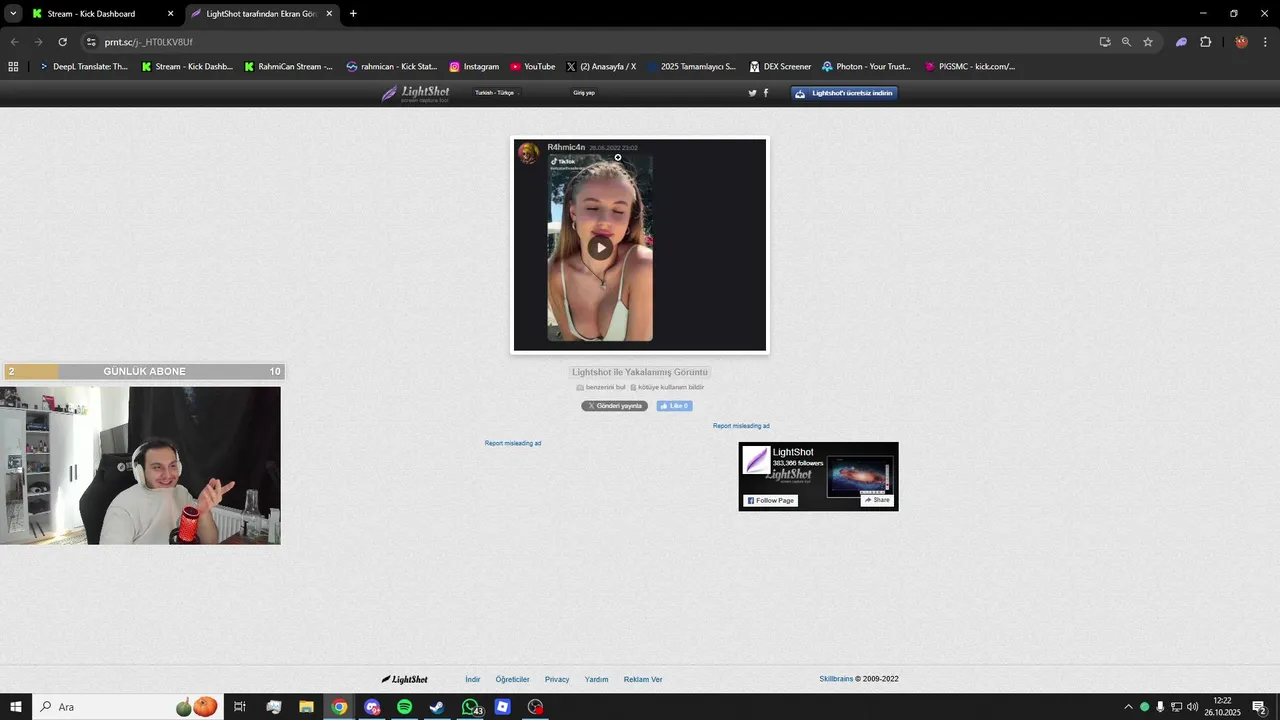Open PIGSMC - kick.com bookmark
The width and height of the screenshot is (1280, 720).
point(970,67)
